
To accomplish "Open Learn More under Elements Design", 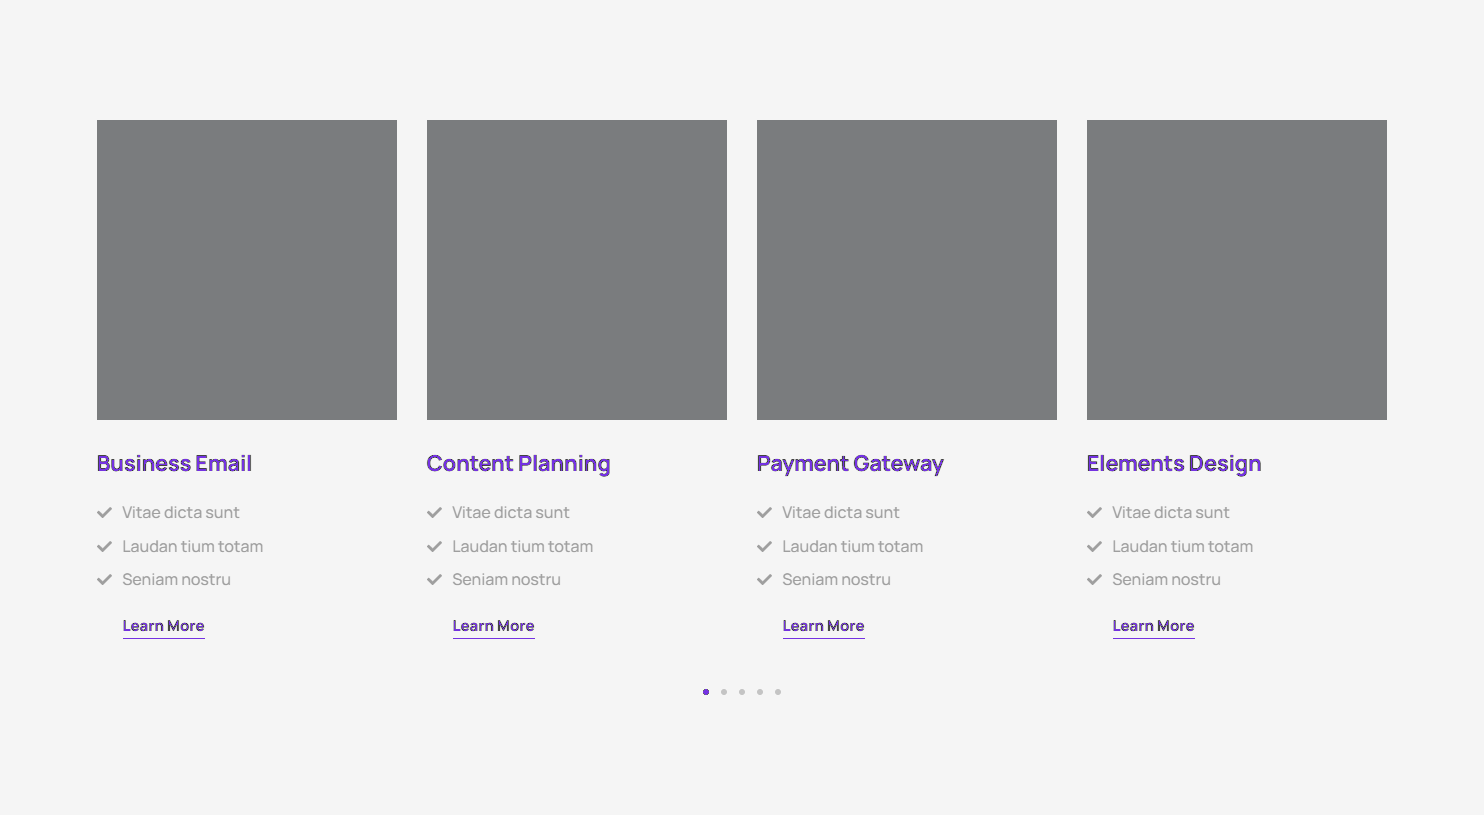I will [1153, 626].
